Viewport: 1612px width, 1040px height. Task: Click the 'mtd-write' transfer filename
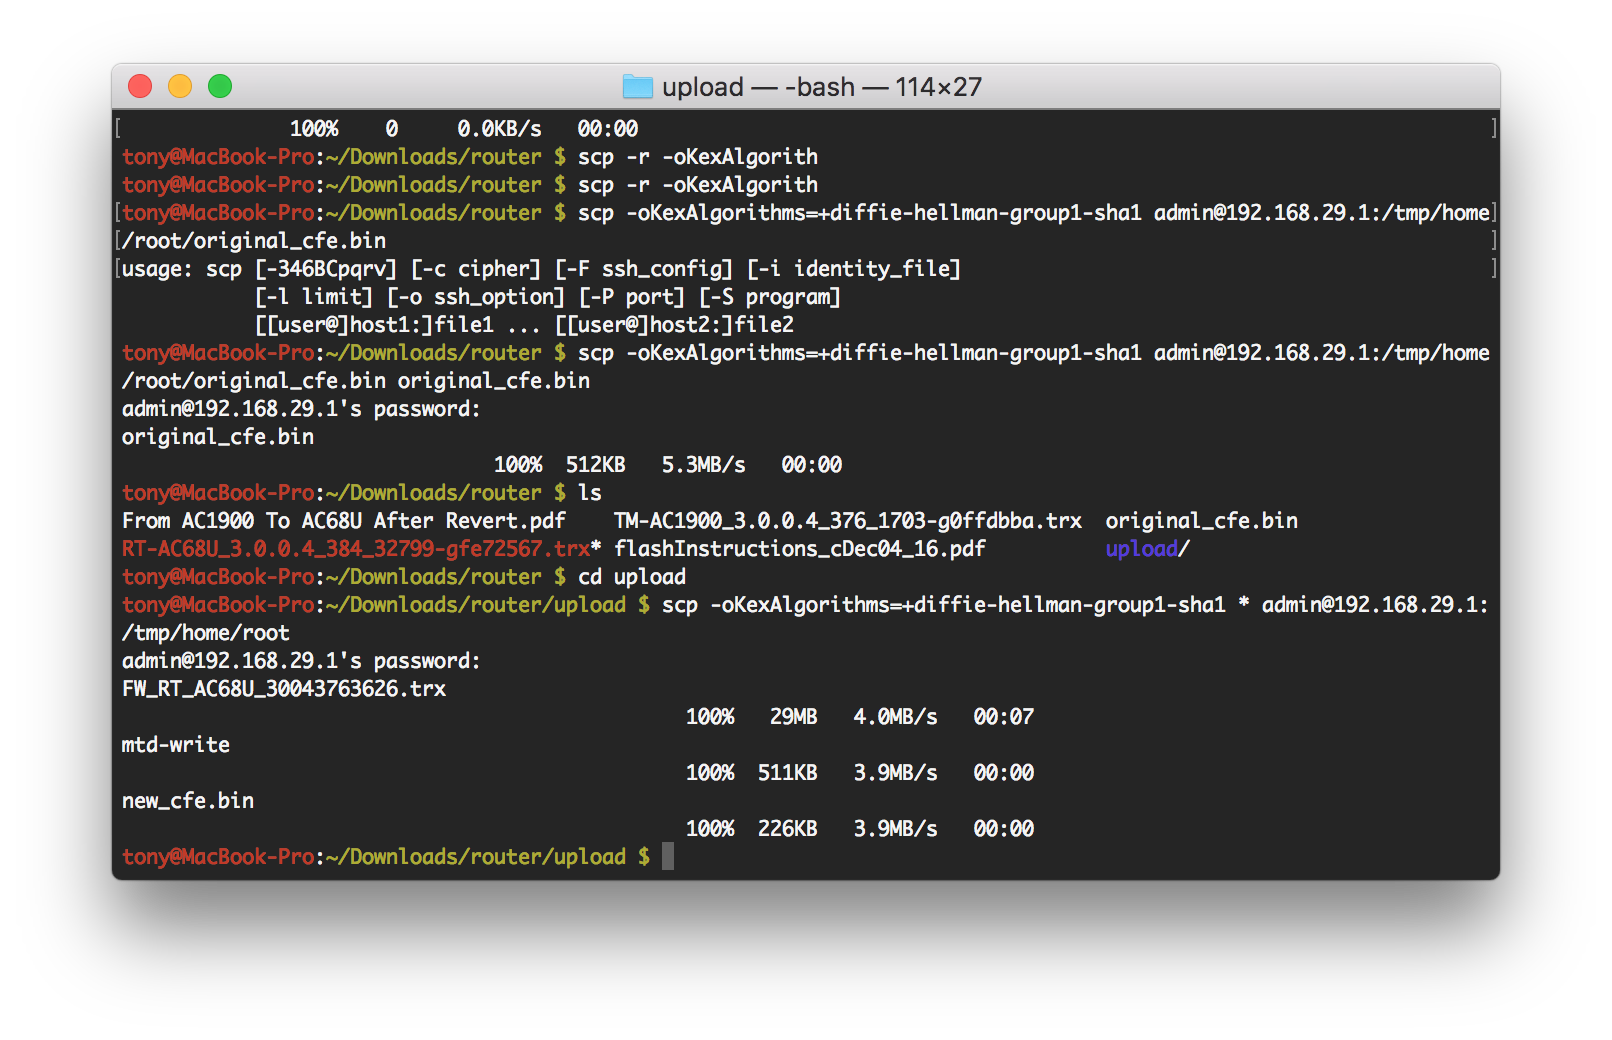pyautogui.click(x=176, y=745)
